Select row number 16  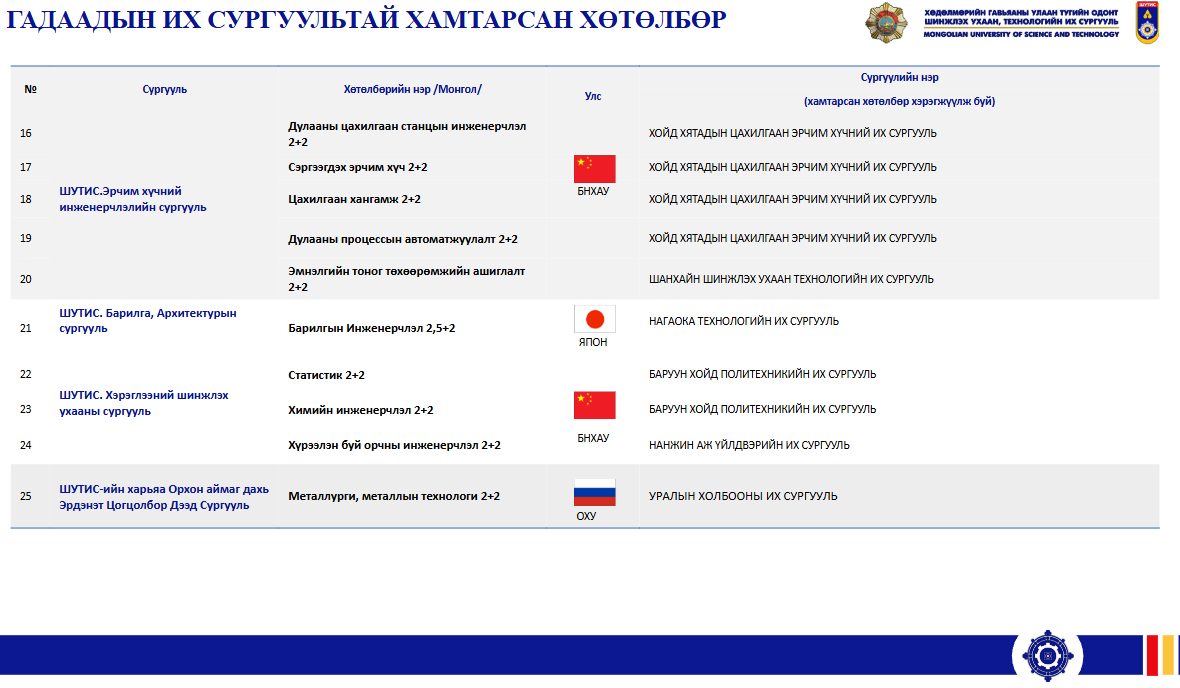pos(26,133)
